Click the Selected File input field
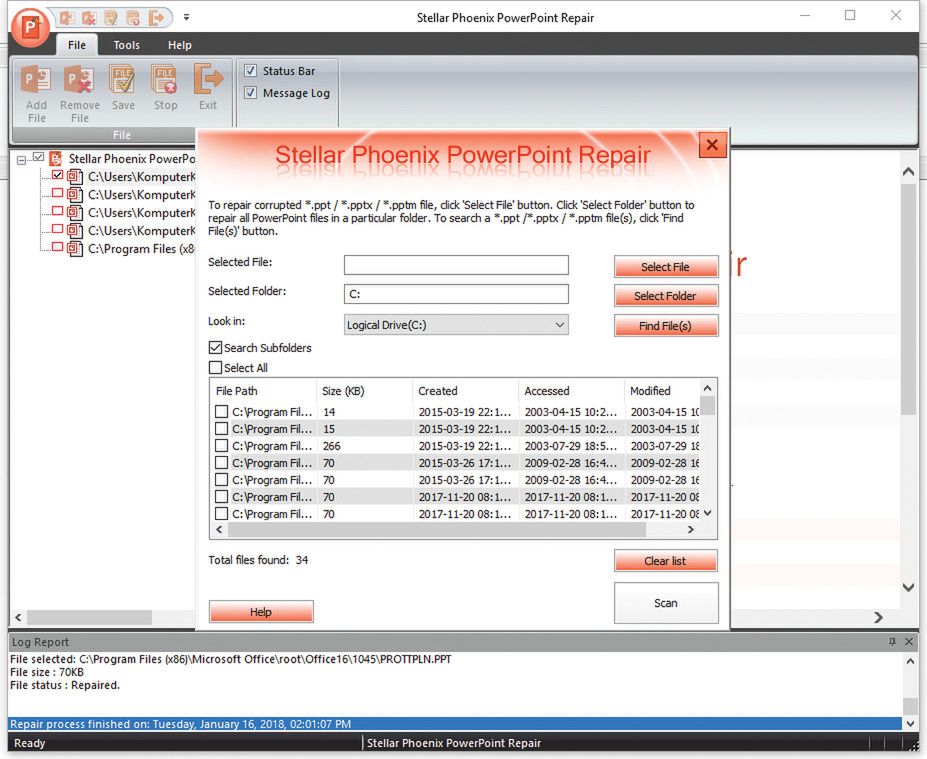This screenshot has height=759, width=927. tap(456, 265)
